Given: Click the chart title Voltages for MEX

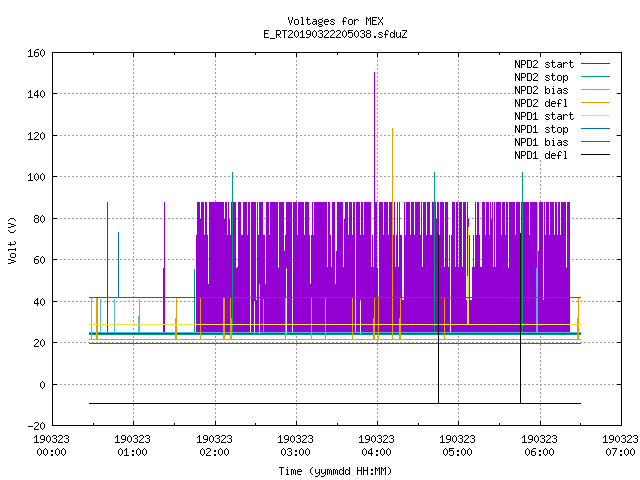Looking at the screenshot, I should pyautogui.click(x=335, y=21).
